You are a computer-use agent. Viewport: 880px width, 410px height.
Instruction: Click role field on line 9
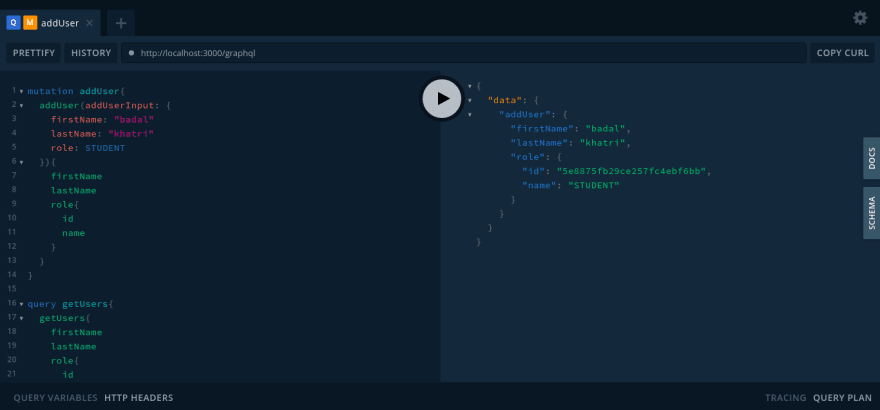[x=62, y=205]
